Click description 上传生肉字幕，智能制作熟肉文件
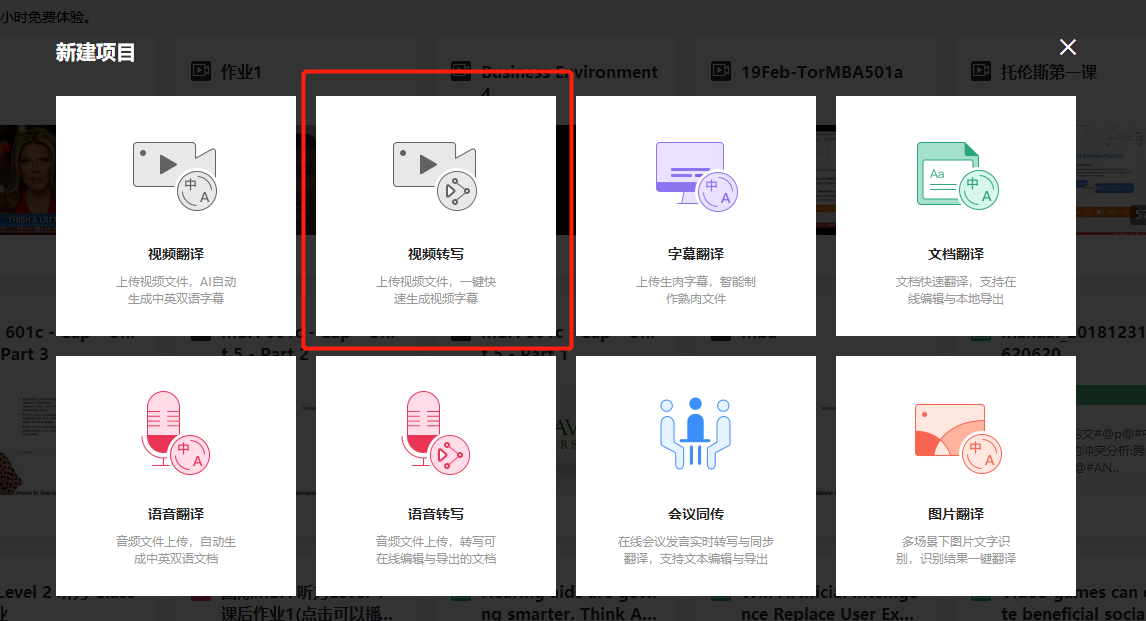The image size is (1146, 621). click(x=696, y=290)
